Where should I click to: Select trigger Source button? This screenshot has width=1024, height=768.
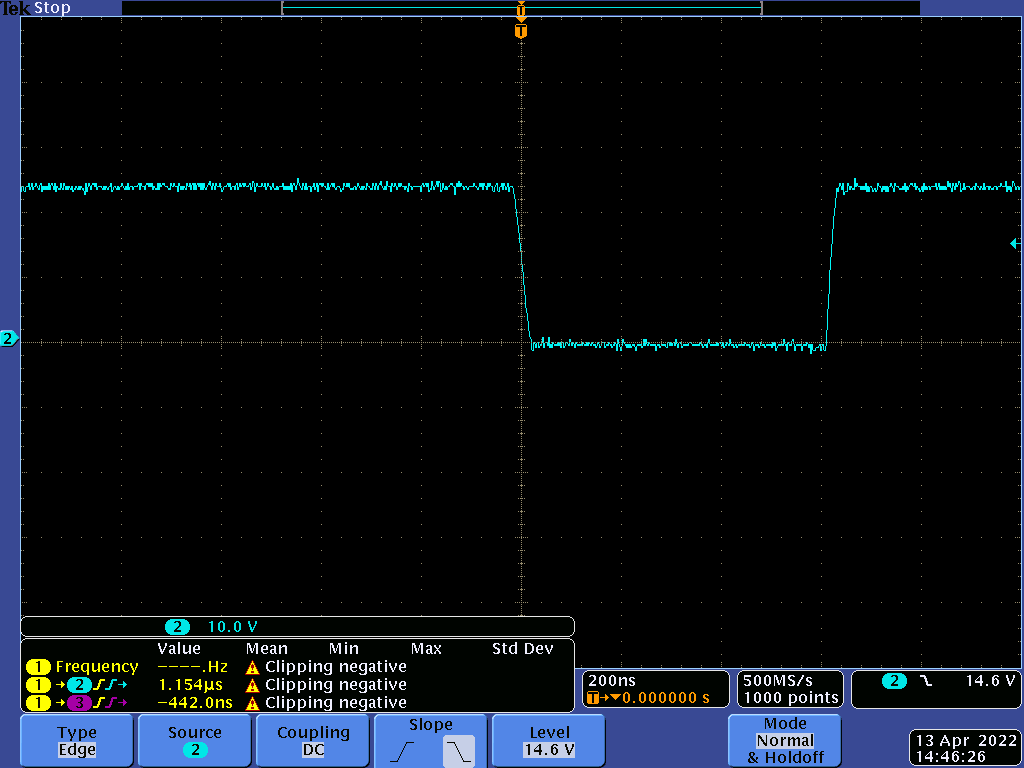pos(195,741)
